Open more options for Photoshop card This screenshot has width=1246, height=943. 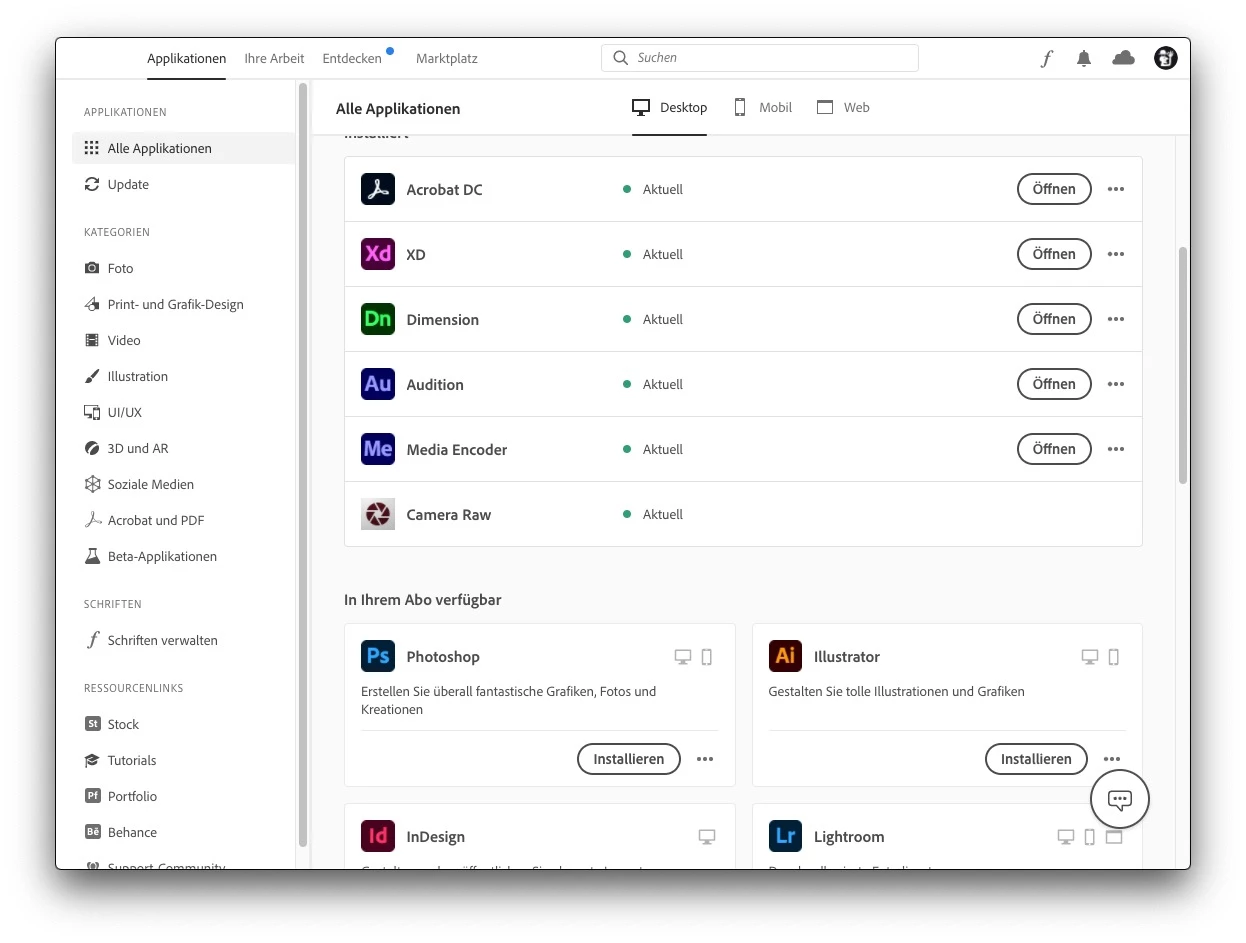click(x=705, y=759)
